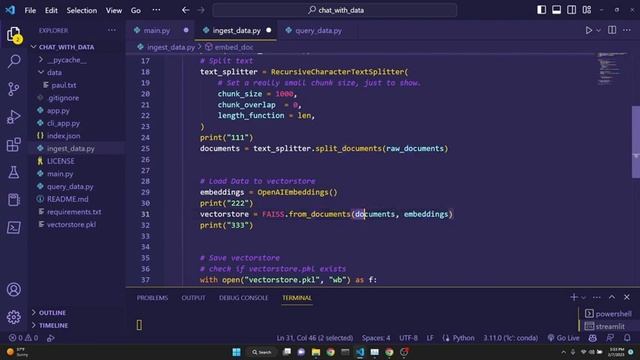Viewport: 640px width, 360px height.
Task: Open the View menu
Action: pyautogui.click(x=113, y=10)
